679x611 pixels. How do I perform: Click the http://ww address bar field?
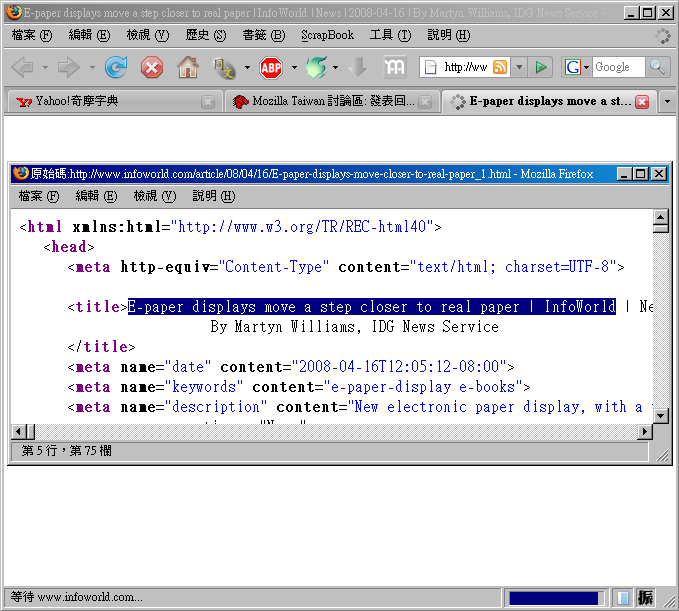tap(465, 67)
